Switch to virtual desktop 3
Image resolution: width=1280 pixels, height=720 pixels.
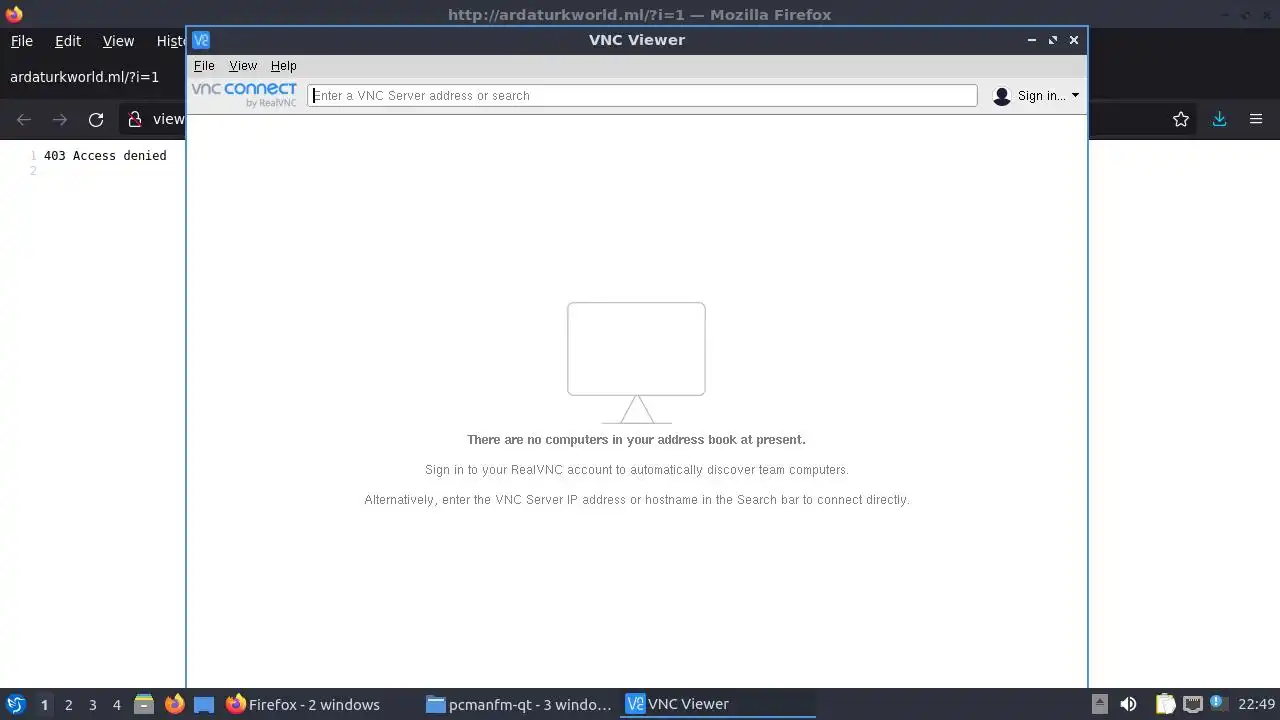[x=93, y=705]
